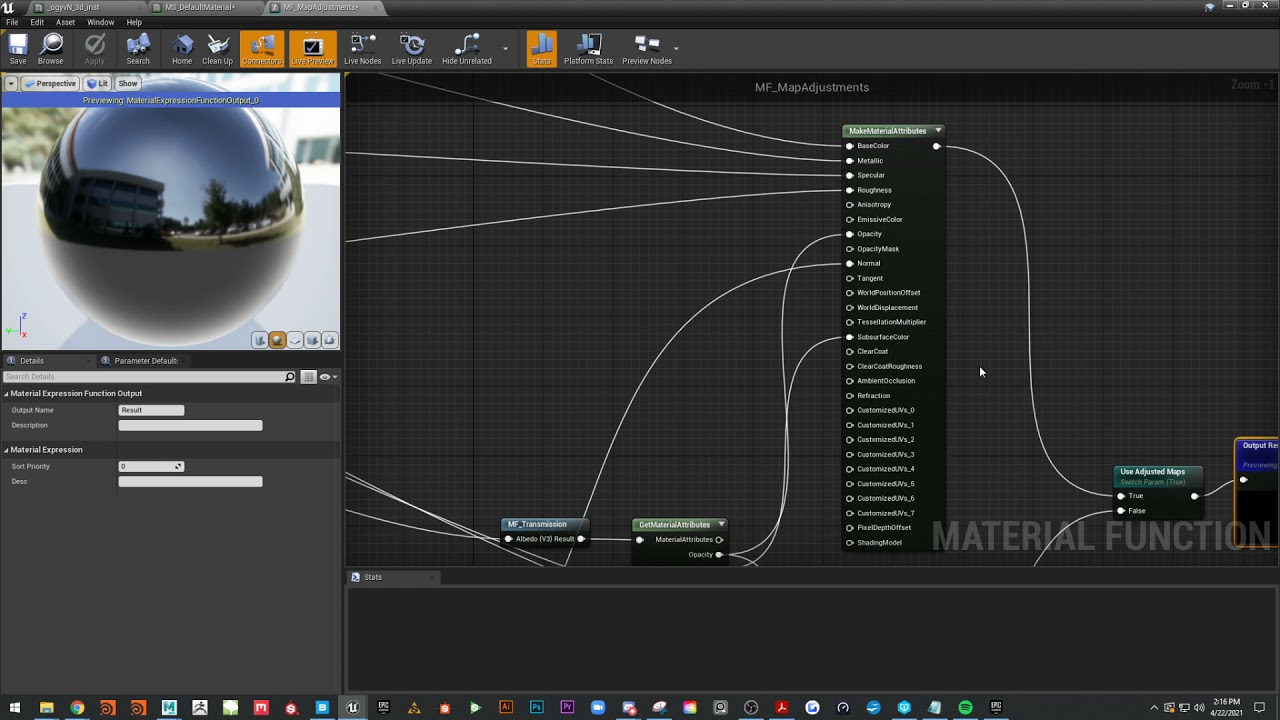Collapse the Material Expression Function Output section
Viewport: 1280px width, 720px height.
pyautogui.click(x=6, y=394)
